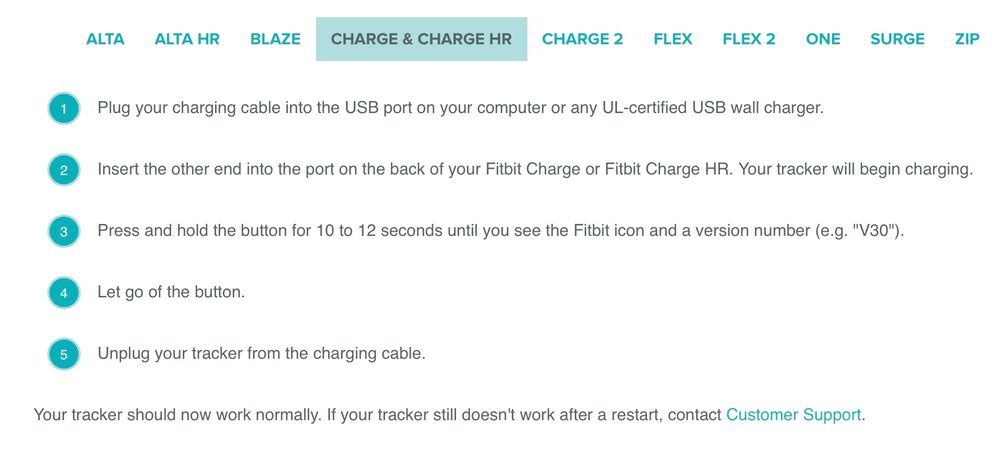Click the 'Unplug your tracker' instruction text
The width and height of the screenshot is (998, 451).
(261, 354)
